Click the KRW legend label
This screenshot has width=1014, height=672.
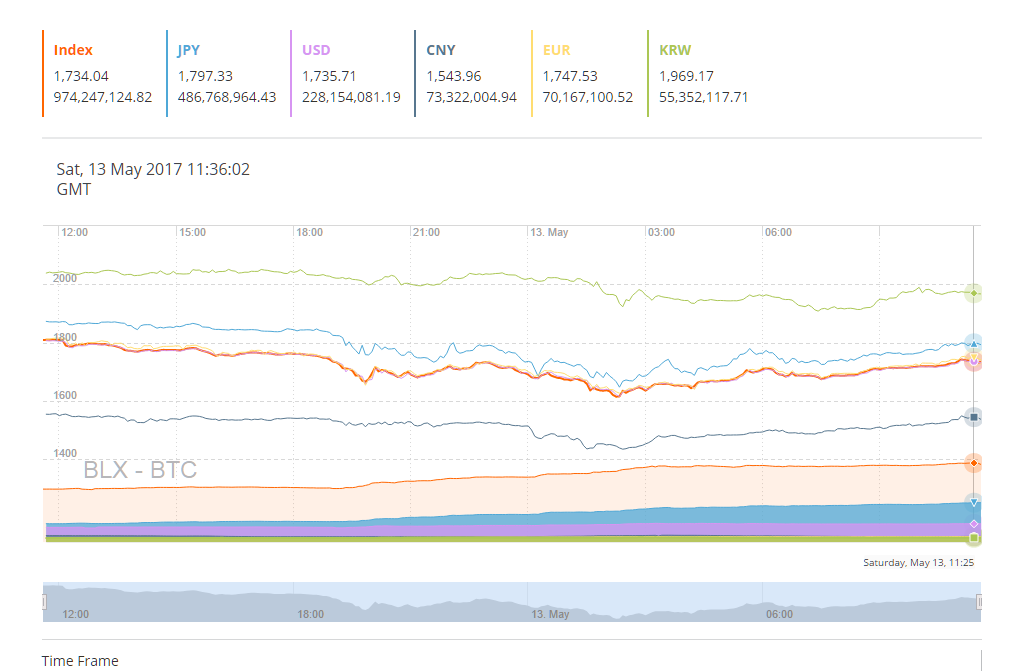click(x=674, y=50)
